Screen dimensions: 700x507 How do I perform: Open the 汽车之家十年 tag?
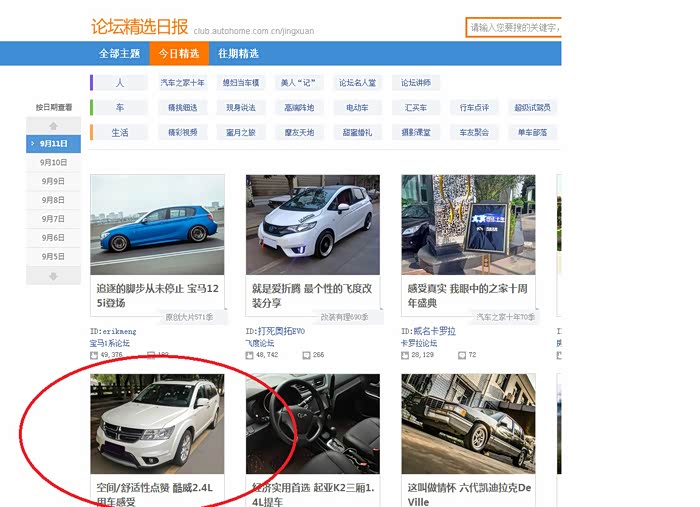click(x=183, y=83)
